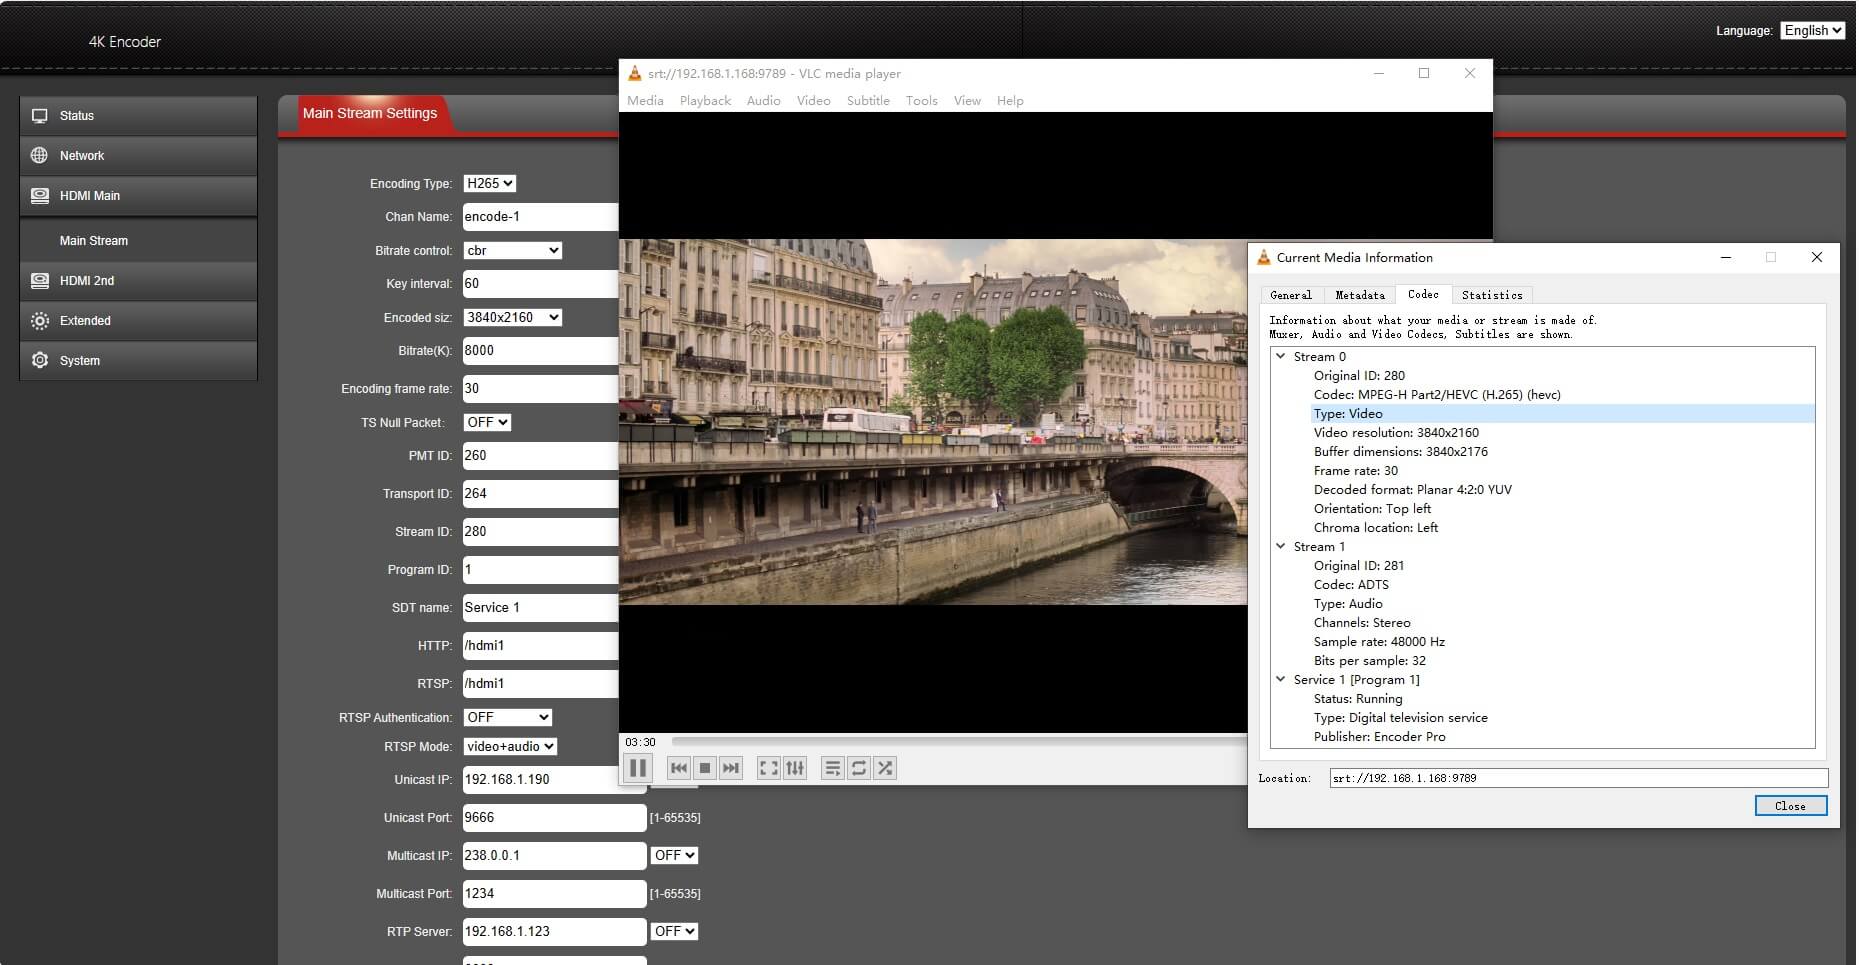This screenshot has width=1859, height=965.
Task: Click Close in Media Information dialog
Action: point(1790,806)
